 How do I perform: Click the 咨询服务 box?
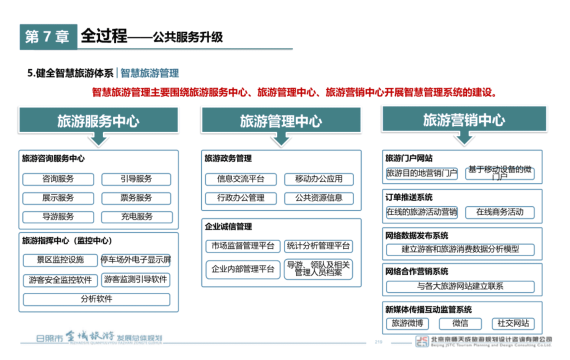pos(58,179)
